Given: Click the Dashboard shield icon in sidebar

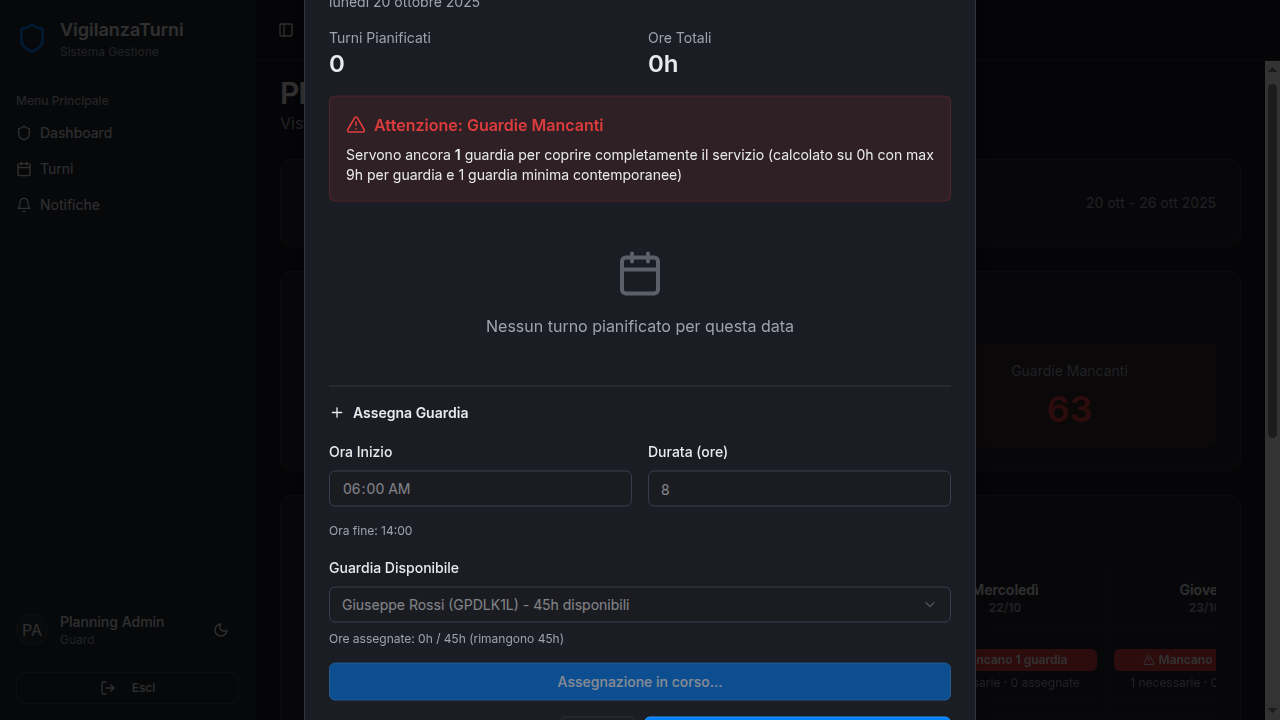Looking at the screenshot, I should tap(25, 133).
